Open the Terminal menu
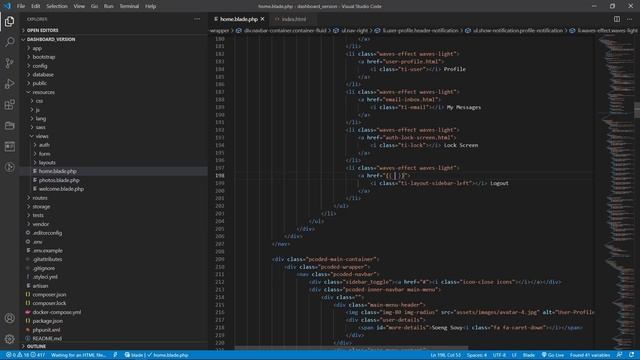Viewport: 640px width, 360px height. (x=129, y=6)
